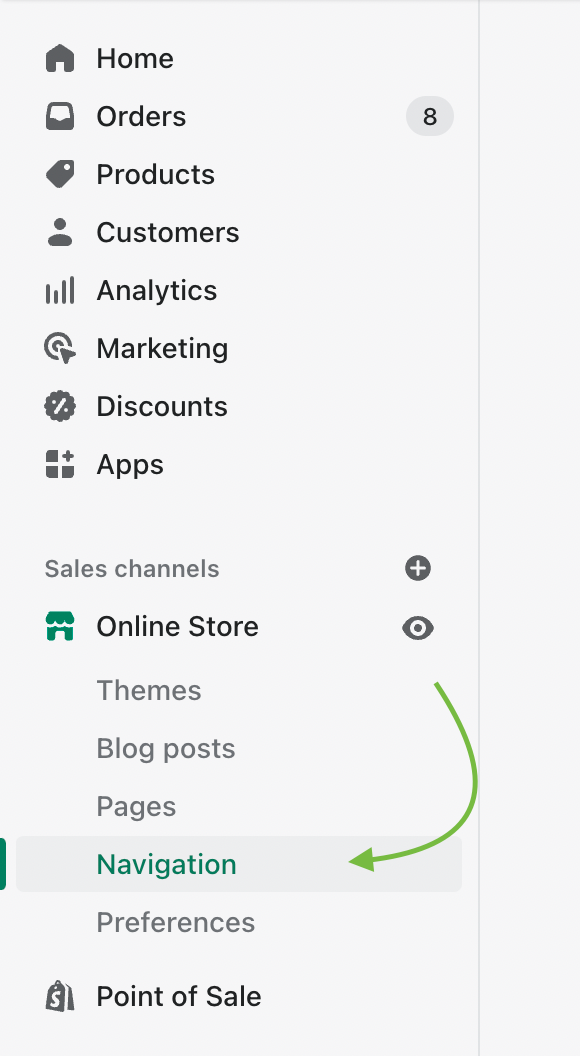Go to Blog posts section

click(x=166, y=748)
